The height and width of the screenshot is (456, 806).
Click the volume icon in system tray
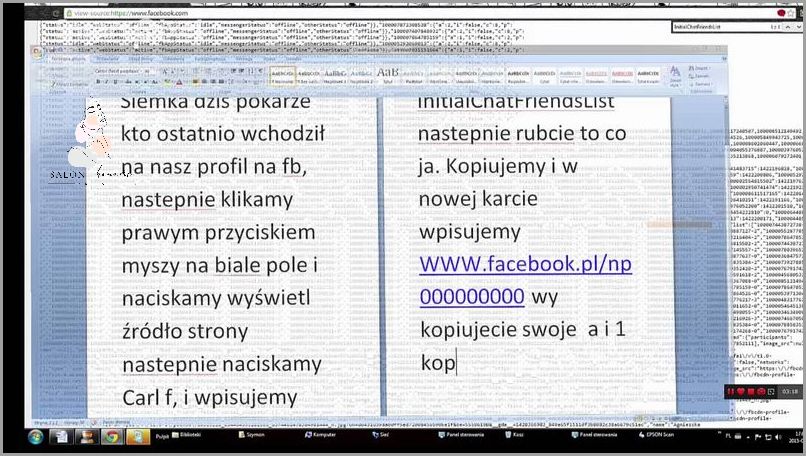coord(778,436)
